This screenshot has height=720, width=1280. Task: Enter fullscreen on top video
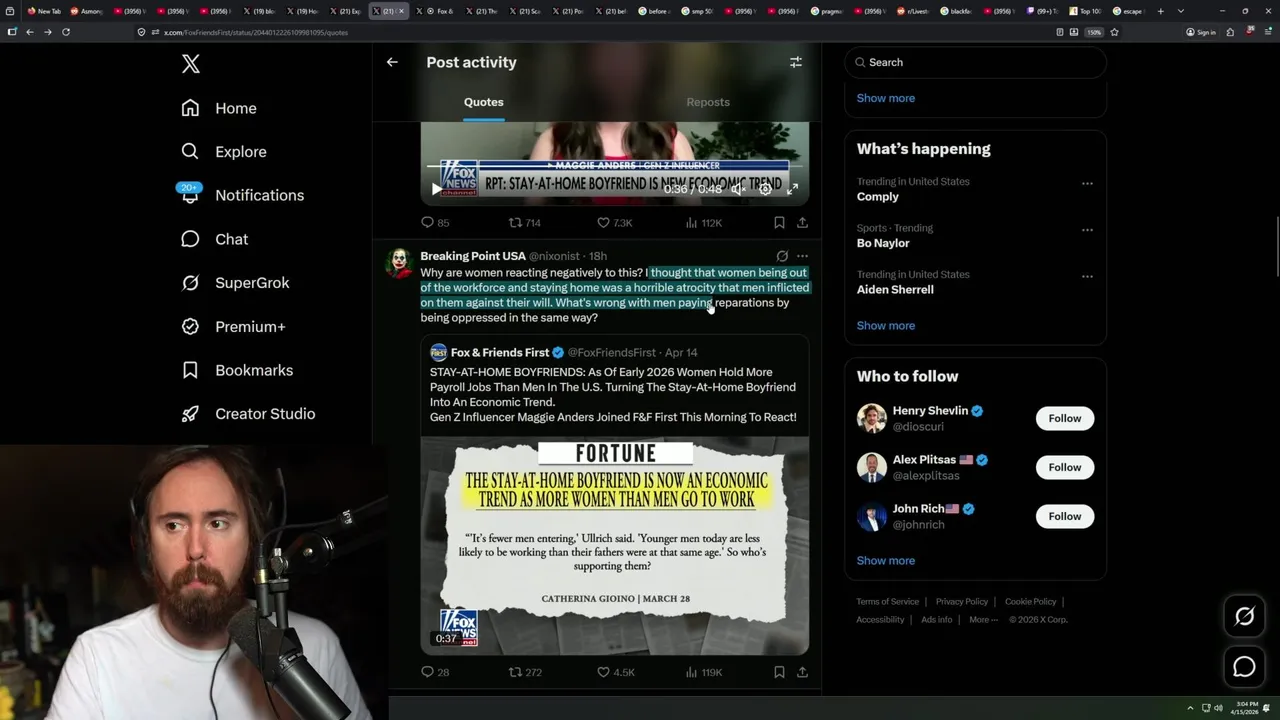[x=793, y=189]
